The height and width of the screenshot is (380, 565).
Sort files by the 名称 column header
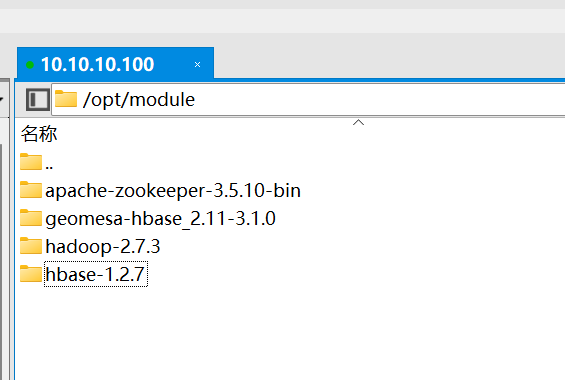[39, 134]
